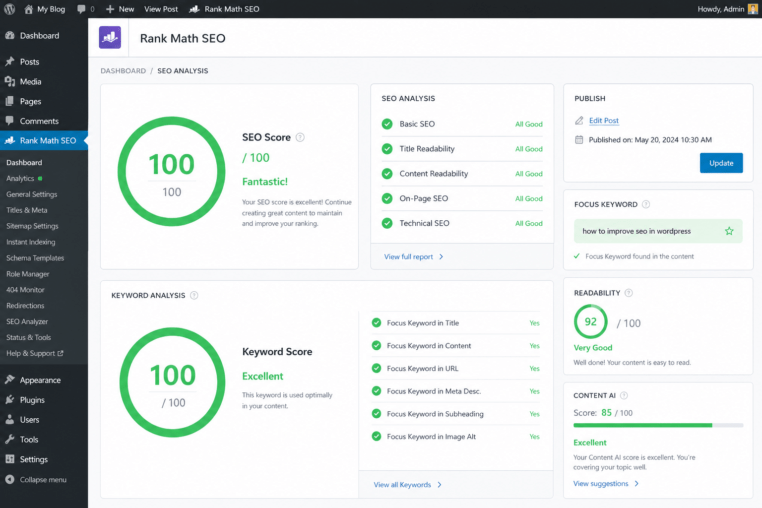Open 404 Monitor submenu
Image resolution: width=762 pixels, height=508 pixels.
(x=25, y=290)
